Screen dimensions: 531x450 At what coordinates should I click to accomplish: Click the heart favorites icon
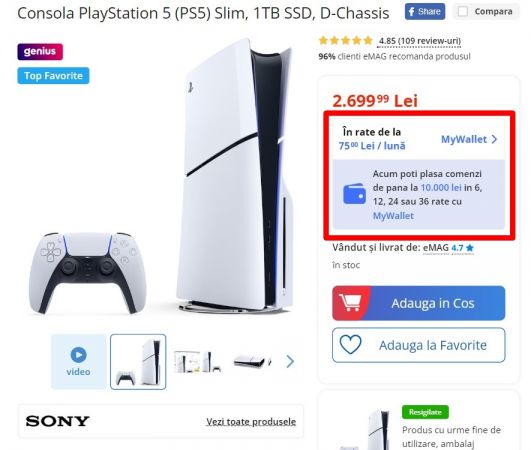tap(351, 345)
